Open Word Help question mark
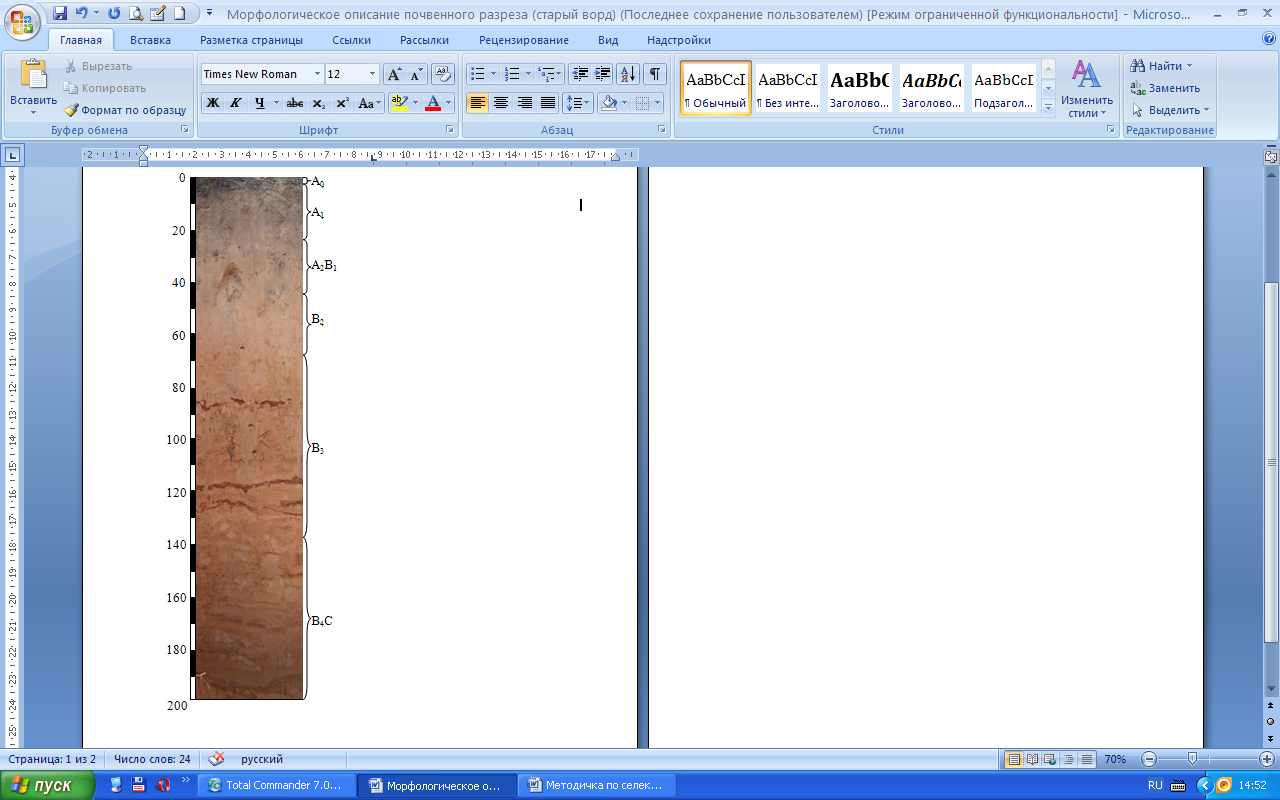The image size is (1280, 800). [x=1269, y=39]
